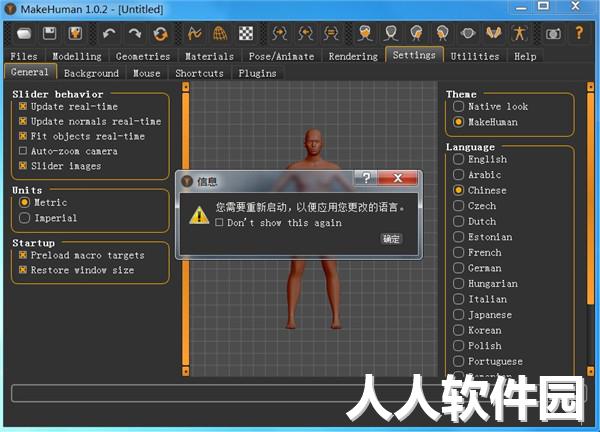This screenshot has width=600, height=432.
Task: Choose Native look theme
Action: 458,106
